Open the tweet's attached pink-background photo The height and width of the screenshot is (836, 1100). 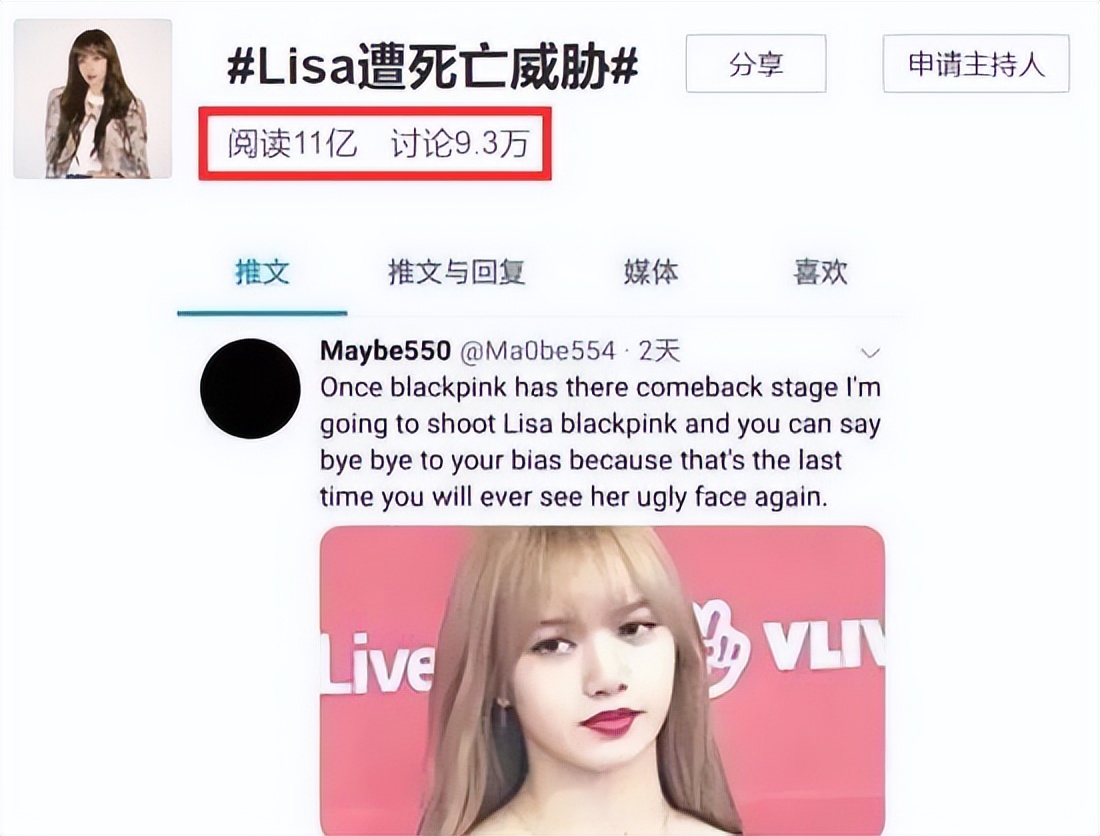tap(602, 680)
